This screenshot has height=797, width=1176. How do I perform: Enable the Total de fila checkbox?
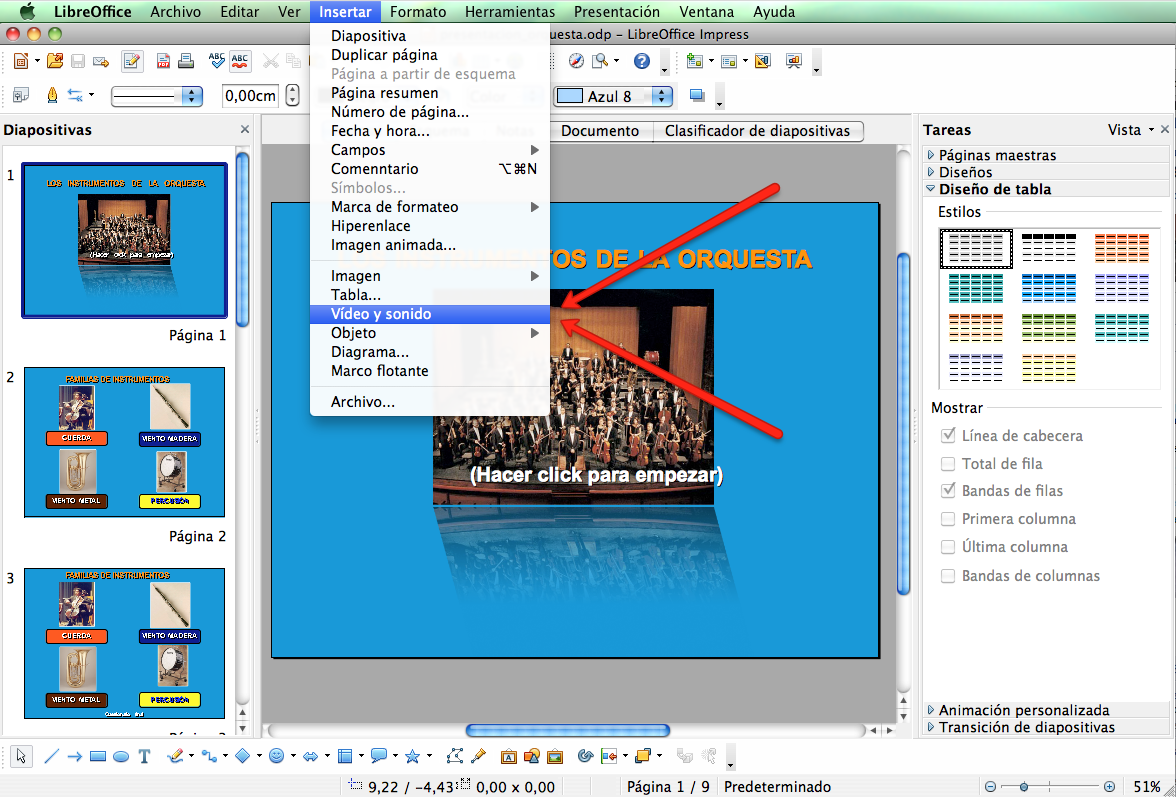(x=948, y=463)
